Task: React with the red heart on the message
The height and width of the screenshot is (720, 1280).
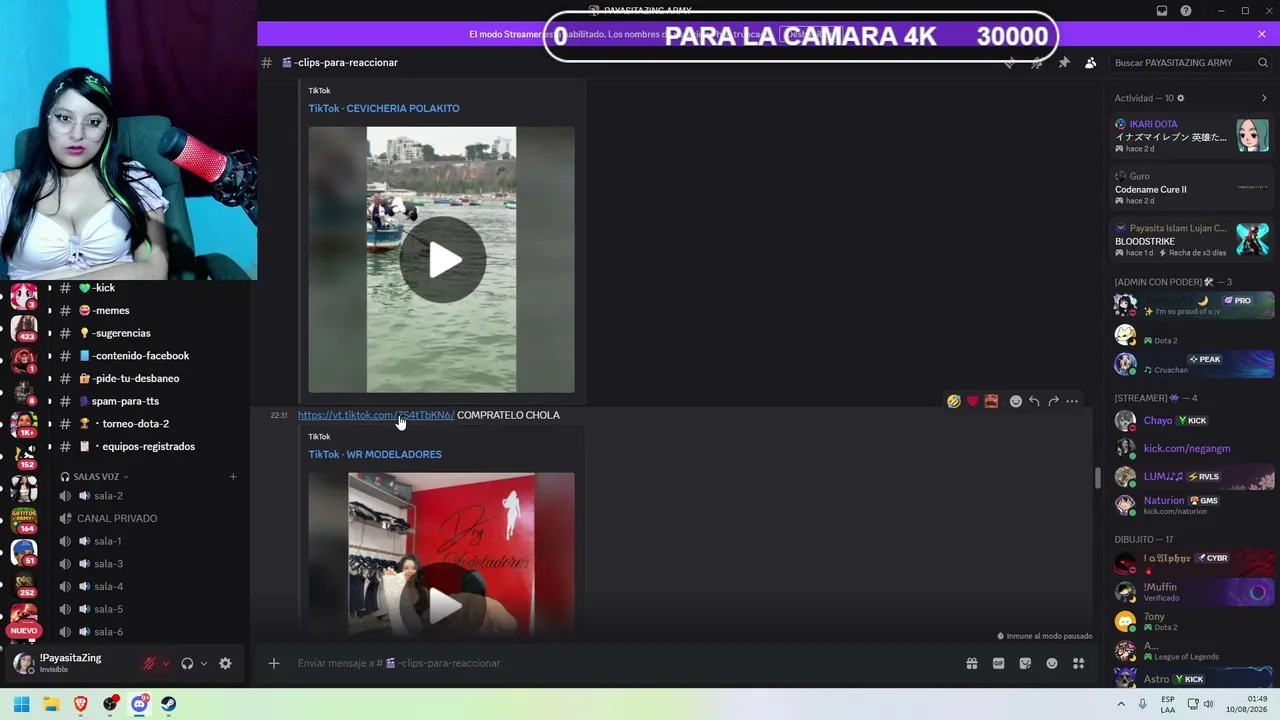Action: pyautogui.click(x=972, y=401)
